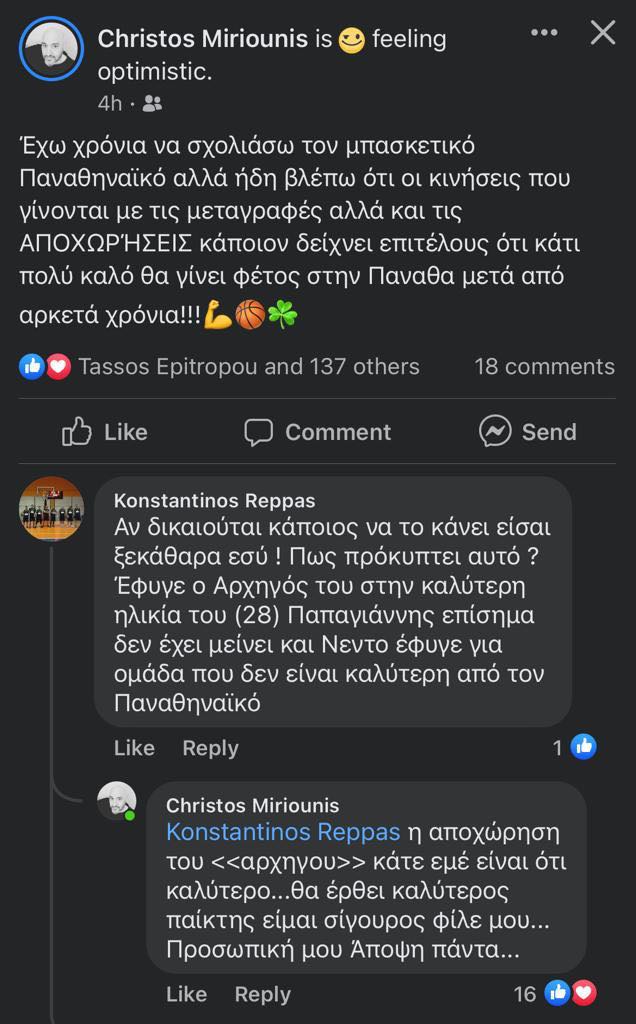The height and width of the screenshot is (1024, 636).
Task: View Tassos Epitropou and 137 others reactions
Action: click(248, 367)
